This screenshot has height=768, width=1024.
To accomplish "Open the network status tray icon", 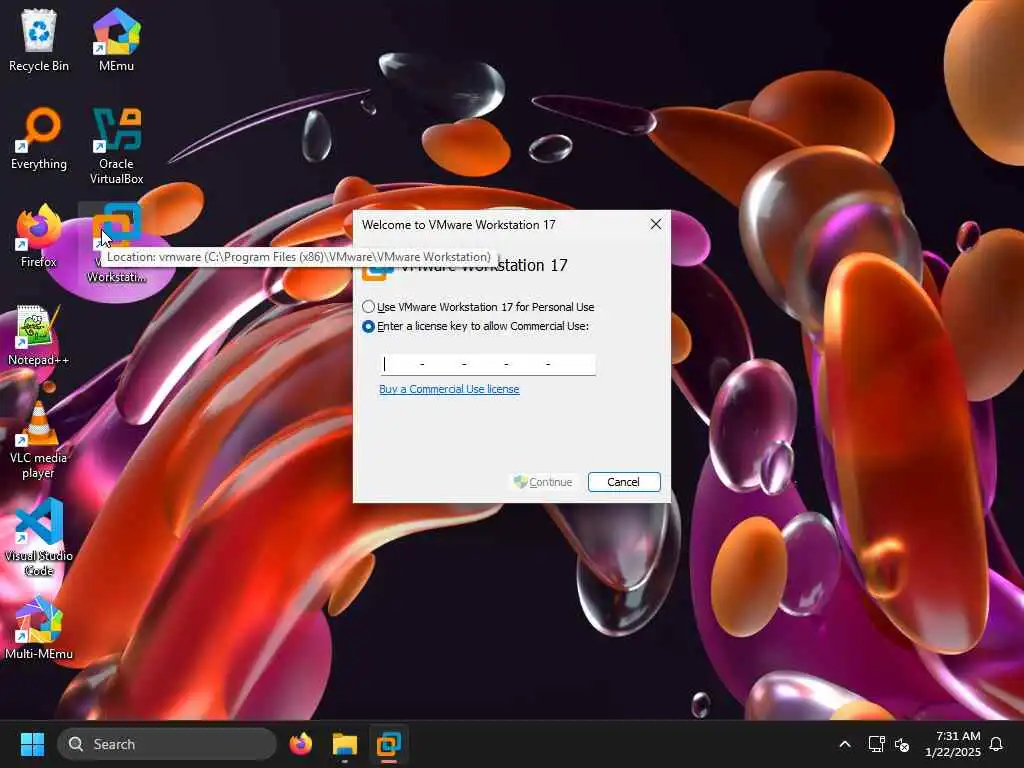I will coord(876,744).
